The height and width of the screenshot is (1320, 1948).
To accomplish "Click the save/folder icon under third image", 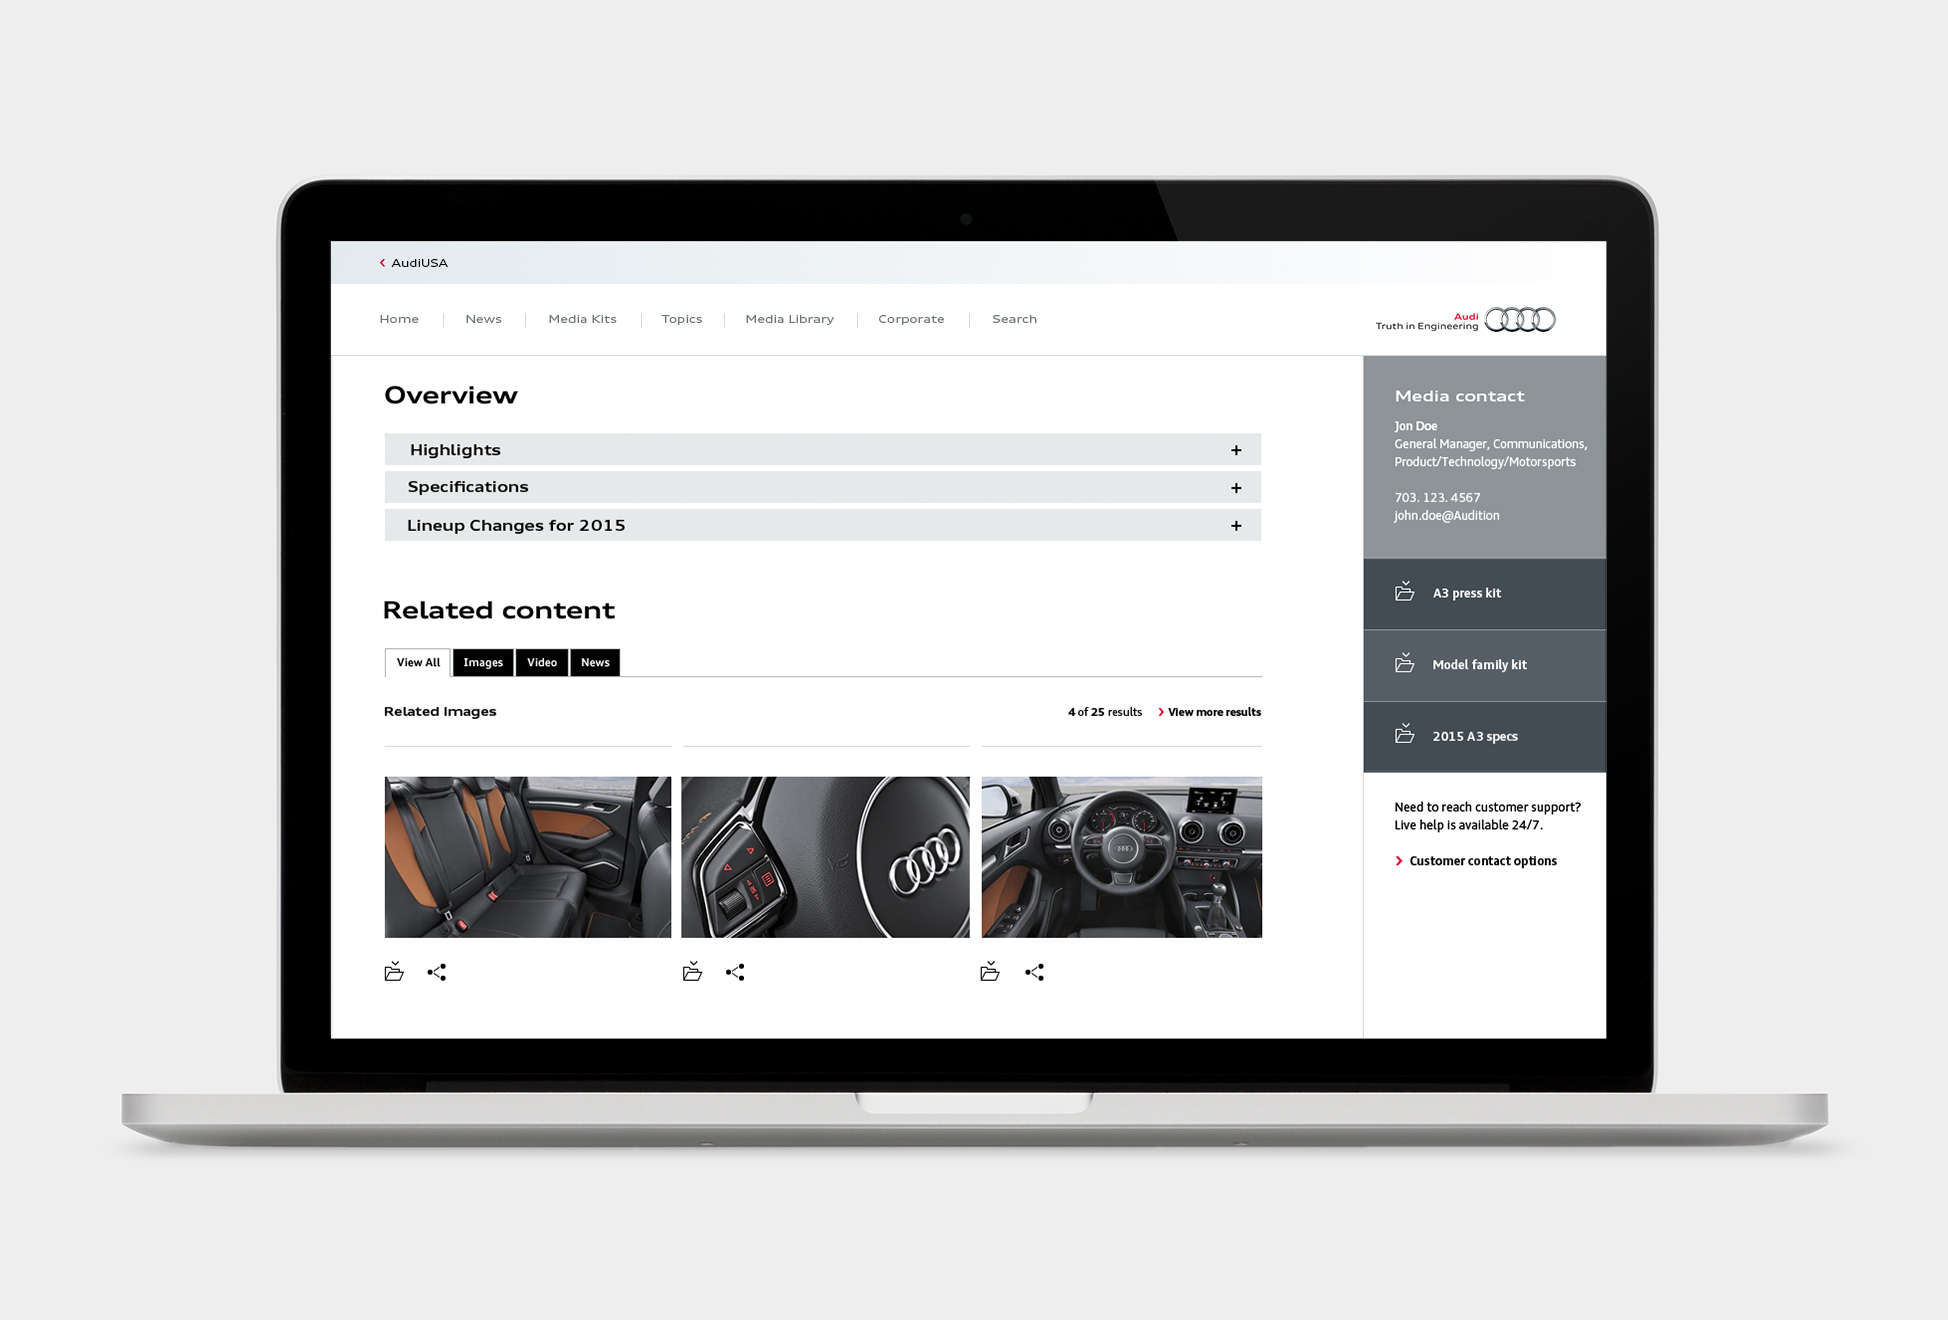I will (x=988, y=971).
